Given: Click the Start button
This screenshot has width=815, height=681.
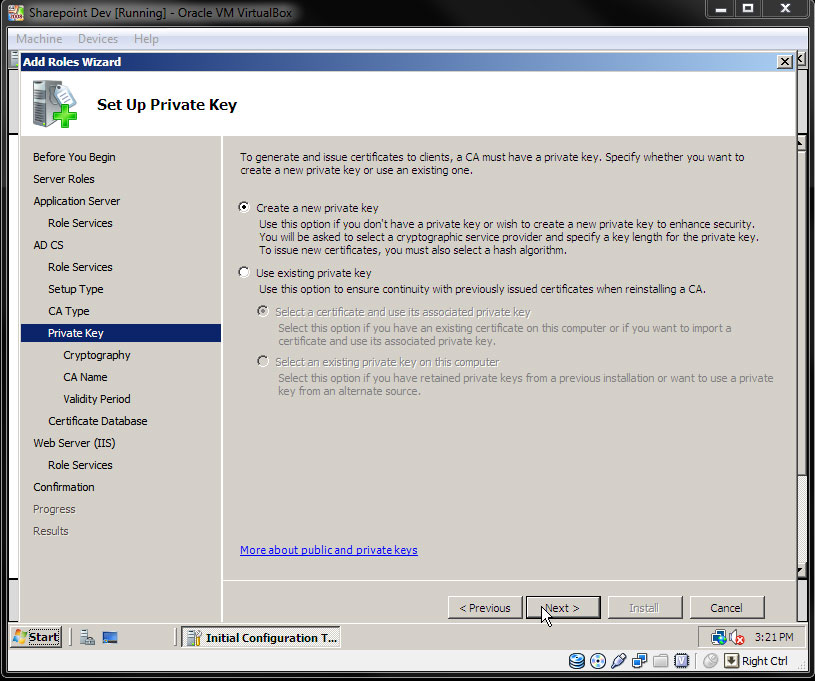Looking at the screenshot, I should (x=36, y=637).
